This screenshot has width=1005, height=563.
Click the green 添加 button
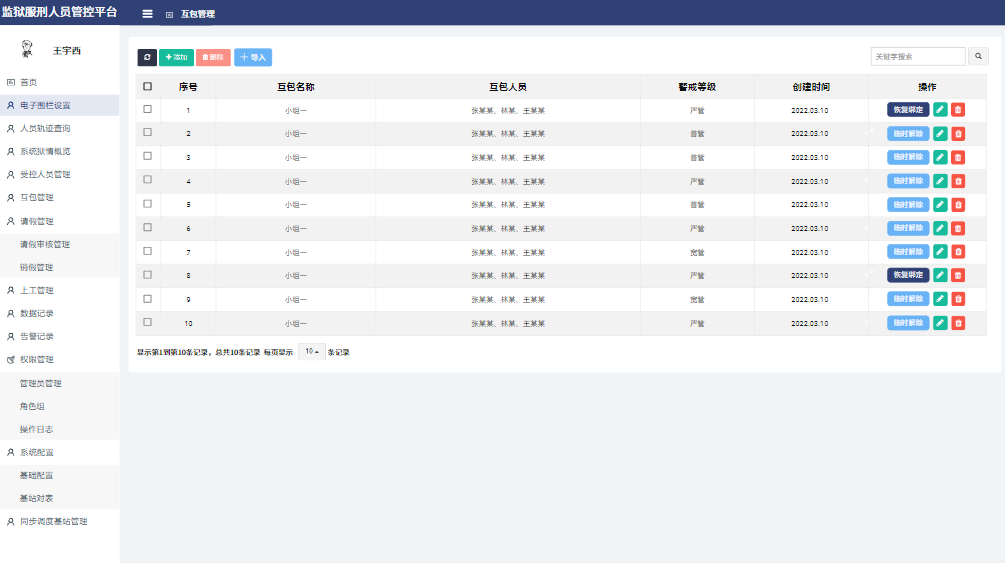pyautogui.click(x=176, y=58)
